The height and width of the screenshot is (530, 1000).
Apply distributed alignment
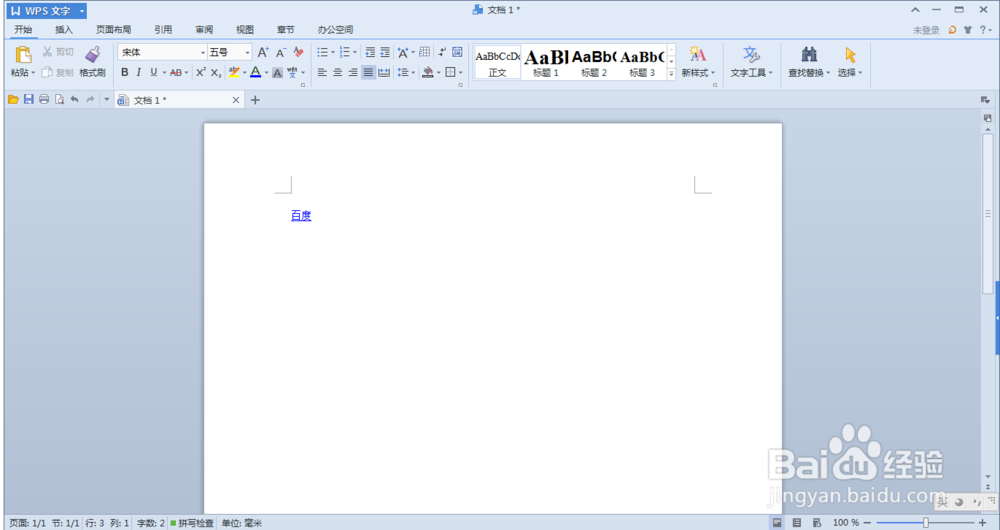384,73
